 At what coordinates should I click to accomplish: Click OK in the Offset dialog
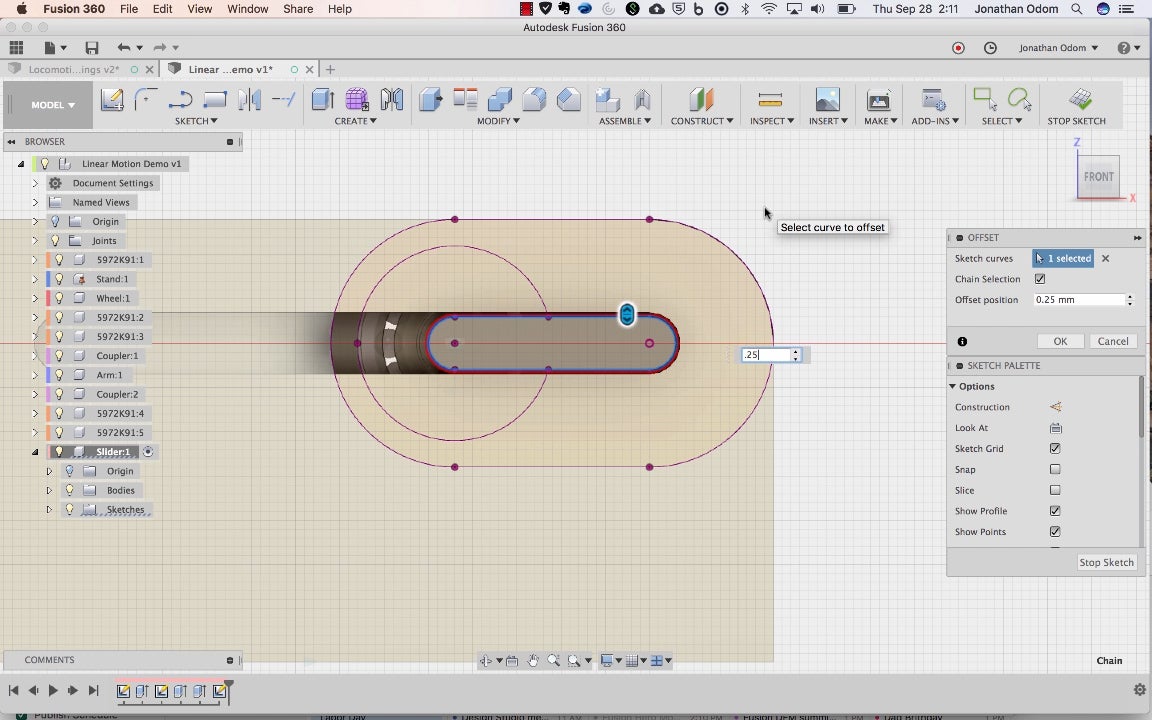coord(1060,341)
